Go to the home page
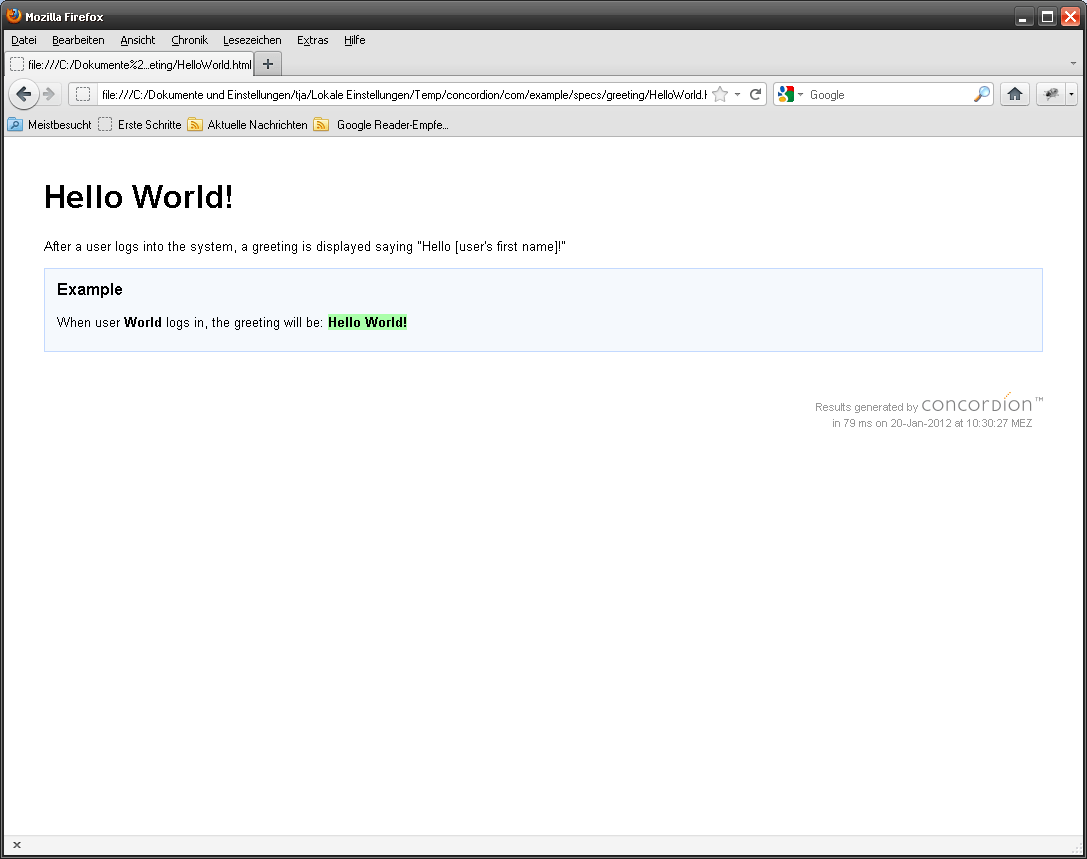Image resolution: width=1087 pixels, height=859 pixels. [1014, 94]
